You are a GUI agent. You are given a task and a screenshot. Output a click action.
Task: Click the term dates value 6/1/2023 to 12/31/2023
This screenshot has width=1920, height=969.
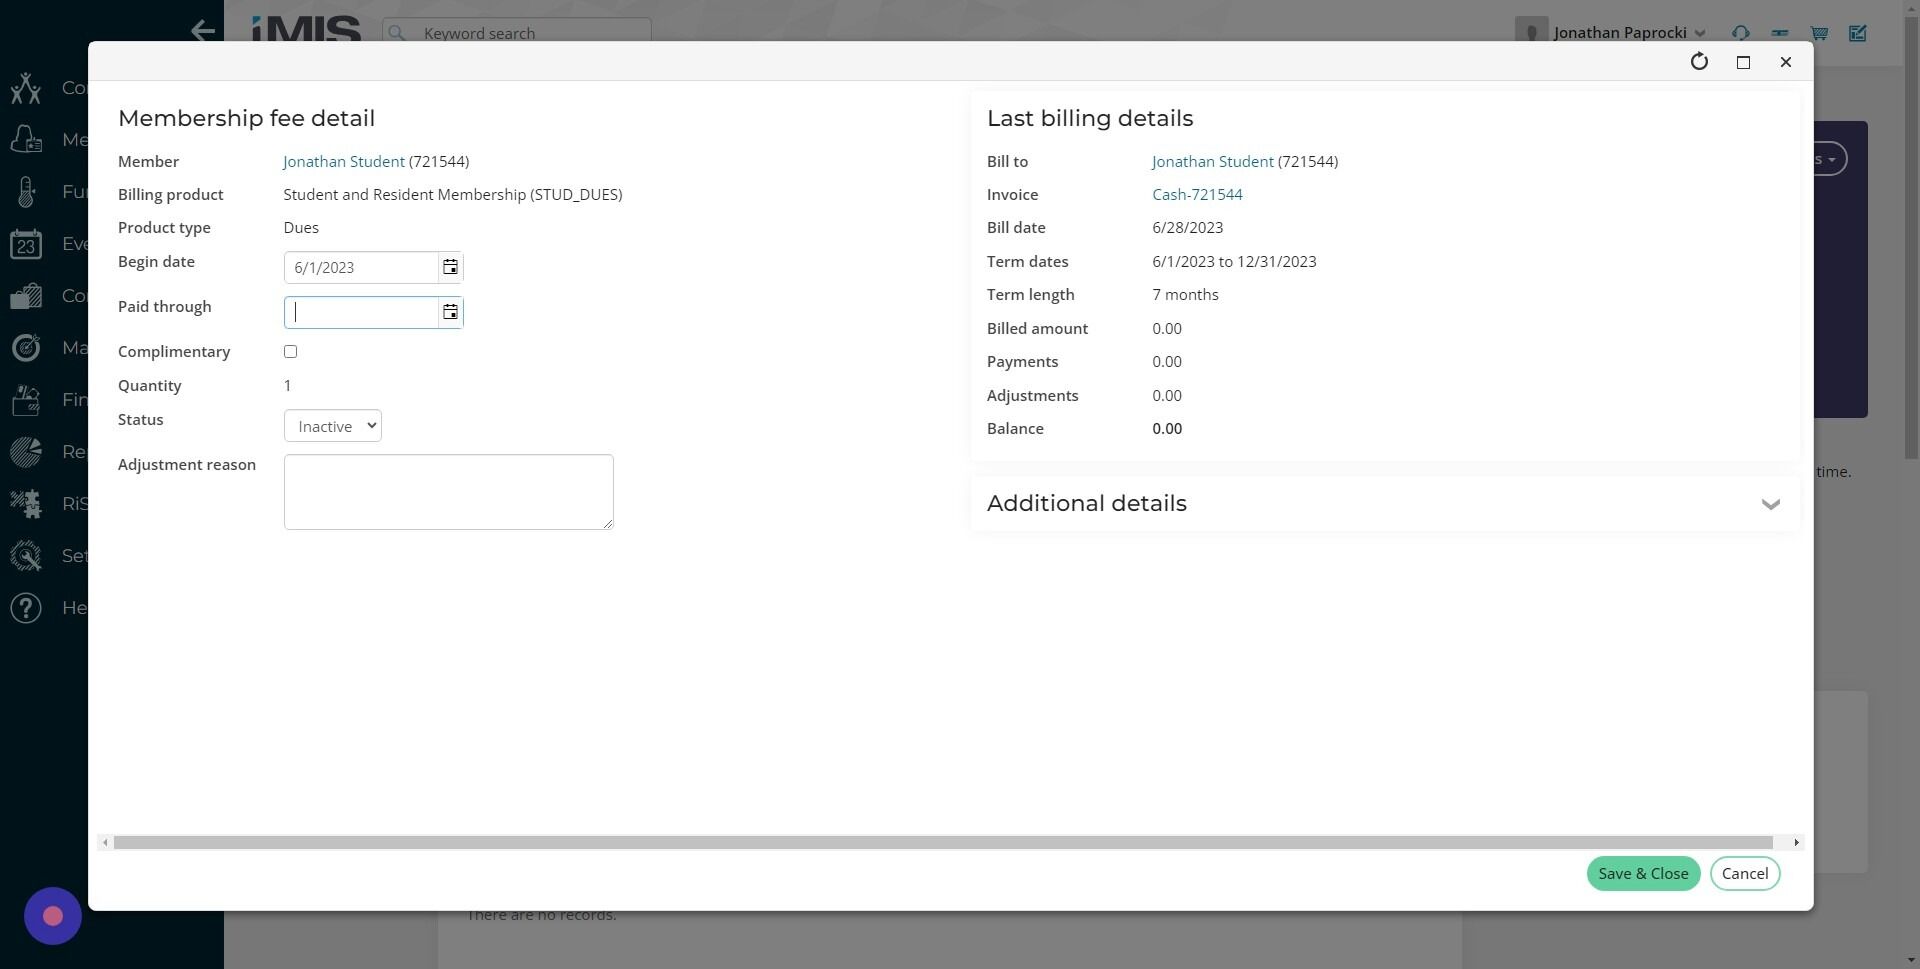pos(1234,262)
